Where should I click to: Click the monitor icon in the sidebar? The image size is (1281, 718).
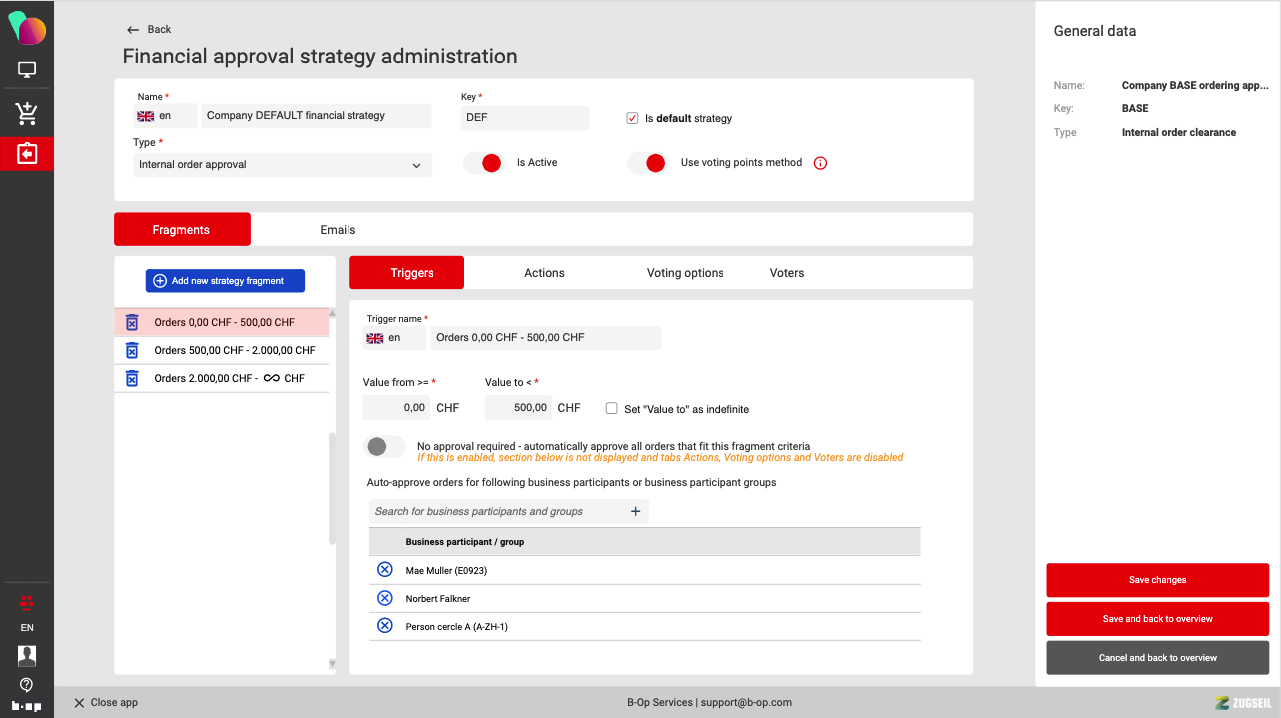[27, 70]
